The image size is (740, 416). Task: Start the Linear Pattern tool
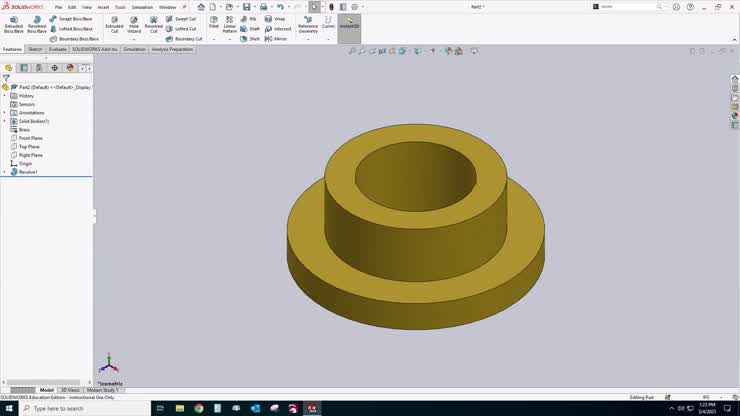click(229, 25)
